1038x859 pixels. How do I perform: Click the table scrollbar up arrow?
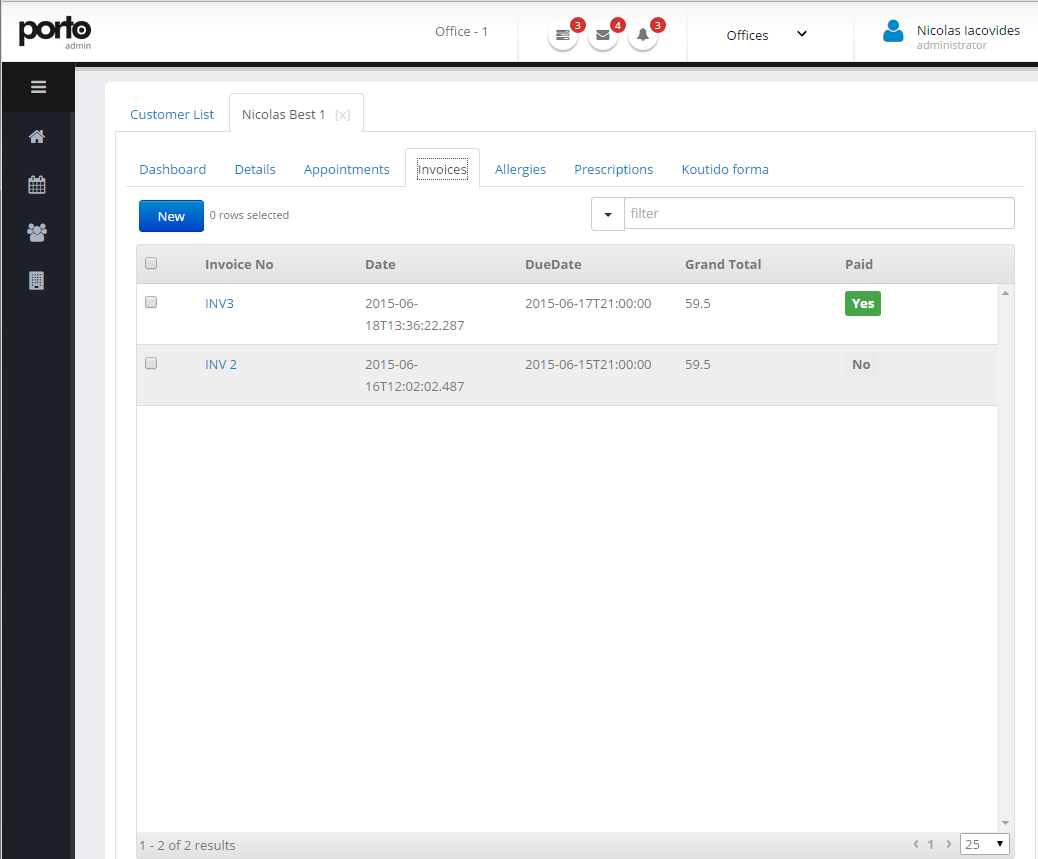(1005, 293)
